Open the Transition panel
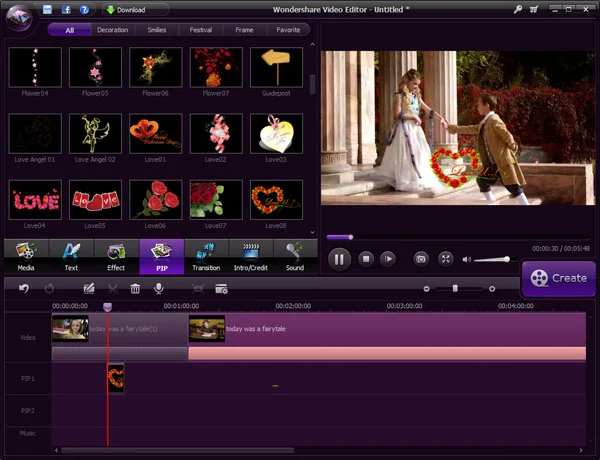The height and width of the screenshot is (460, 600). (206, 257)
